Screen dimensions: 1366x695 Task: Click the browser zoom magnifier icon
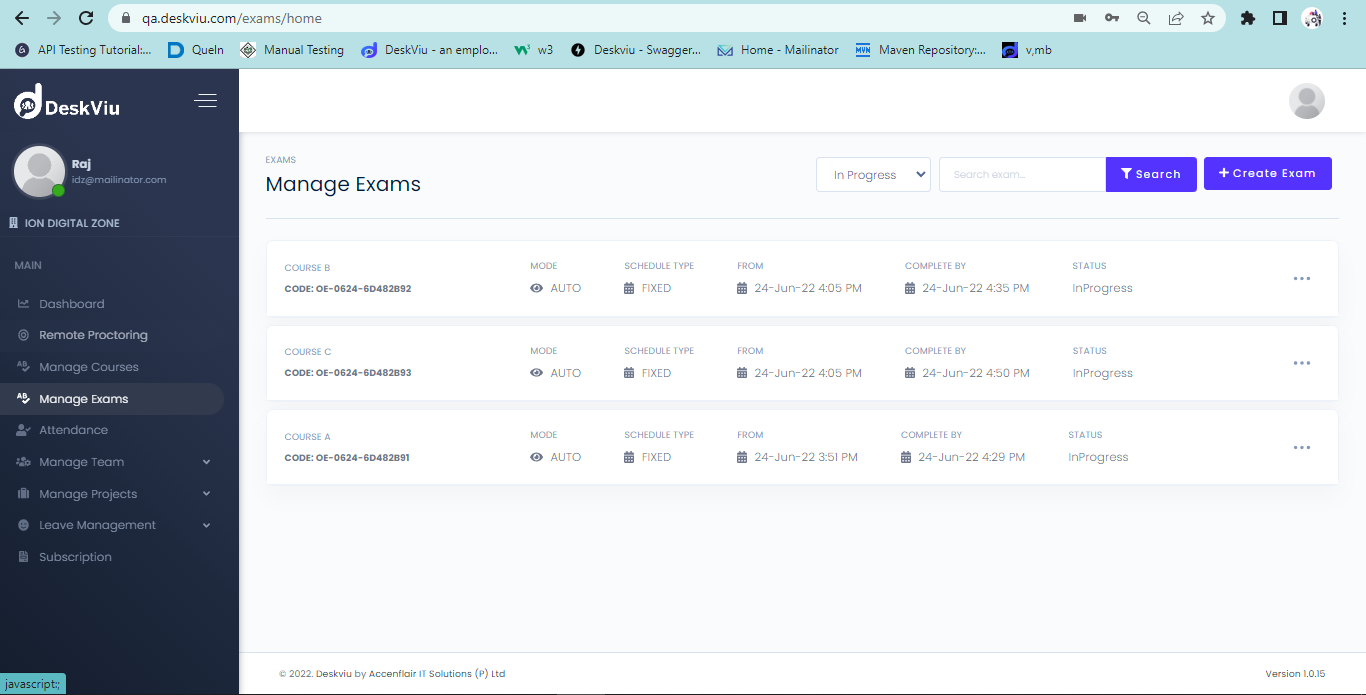1144,18
